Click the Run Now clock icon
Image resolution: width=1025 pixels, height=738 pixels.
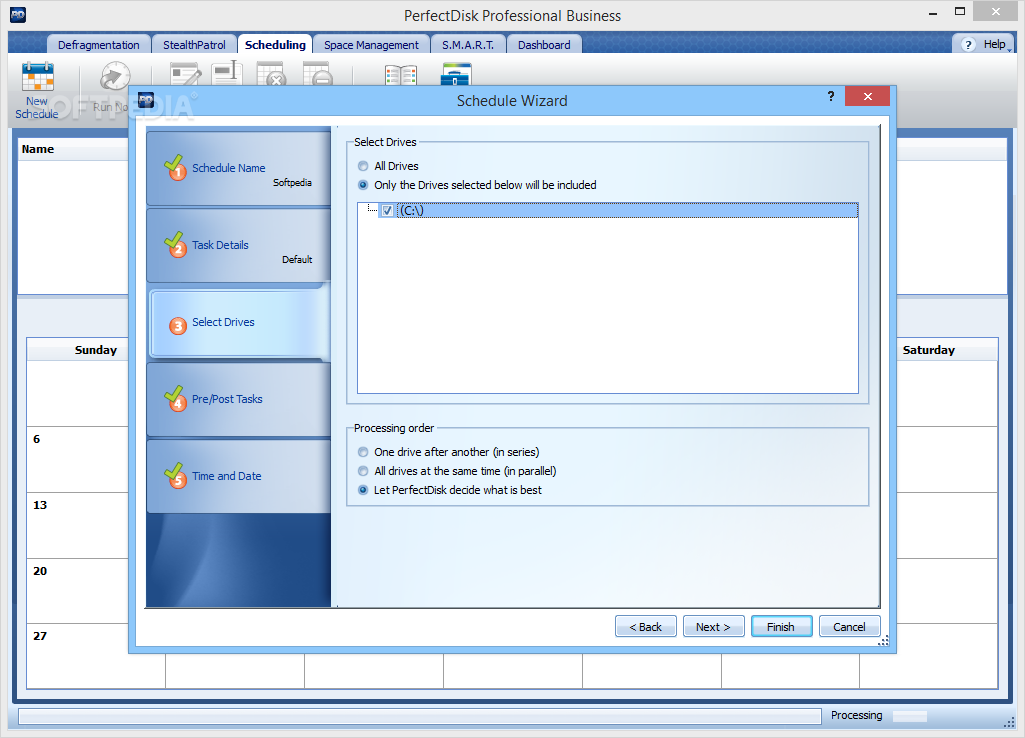[115, 76]
